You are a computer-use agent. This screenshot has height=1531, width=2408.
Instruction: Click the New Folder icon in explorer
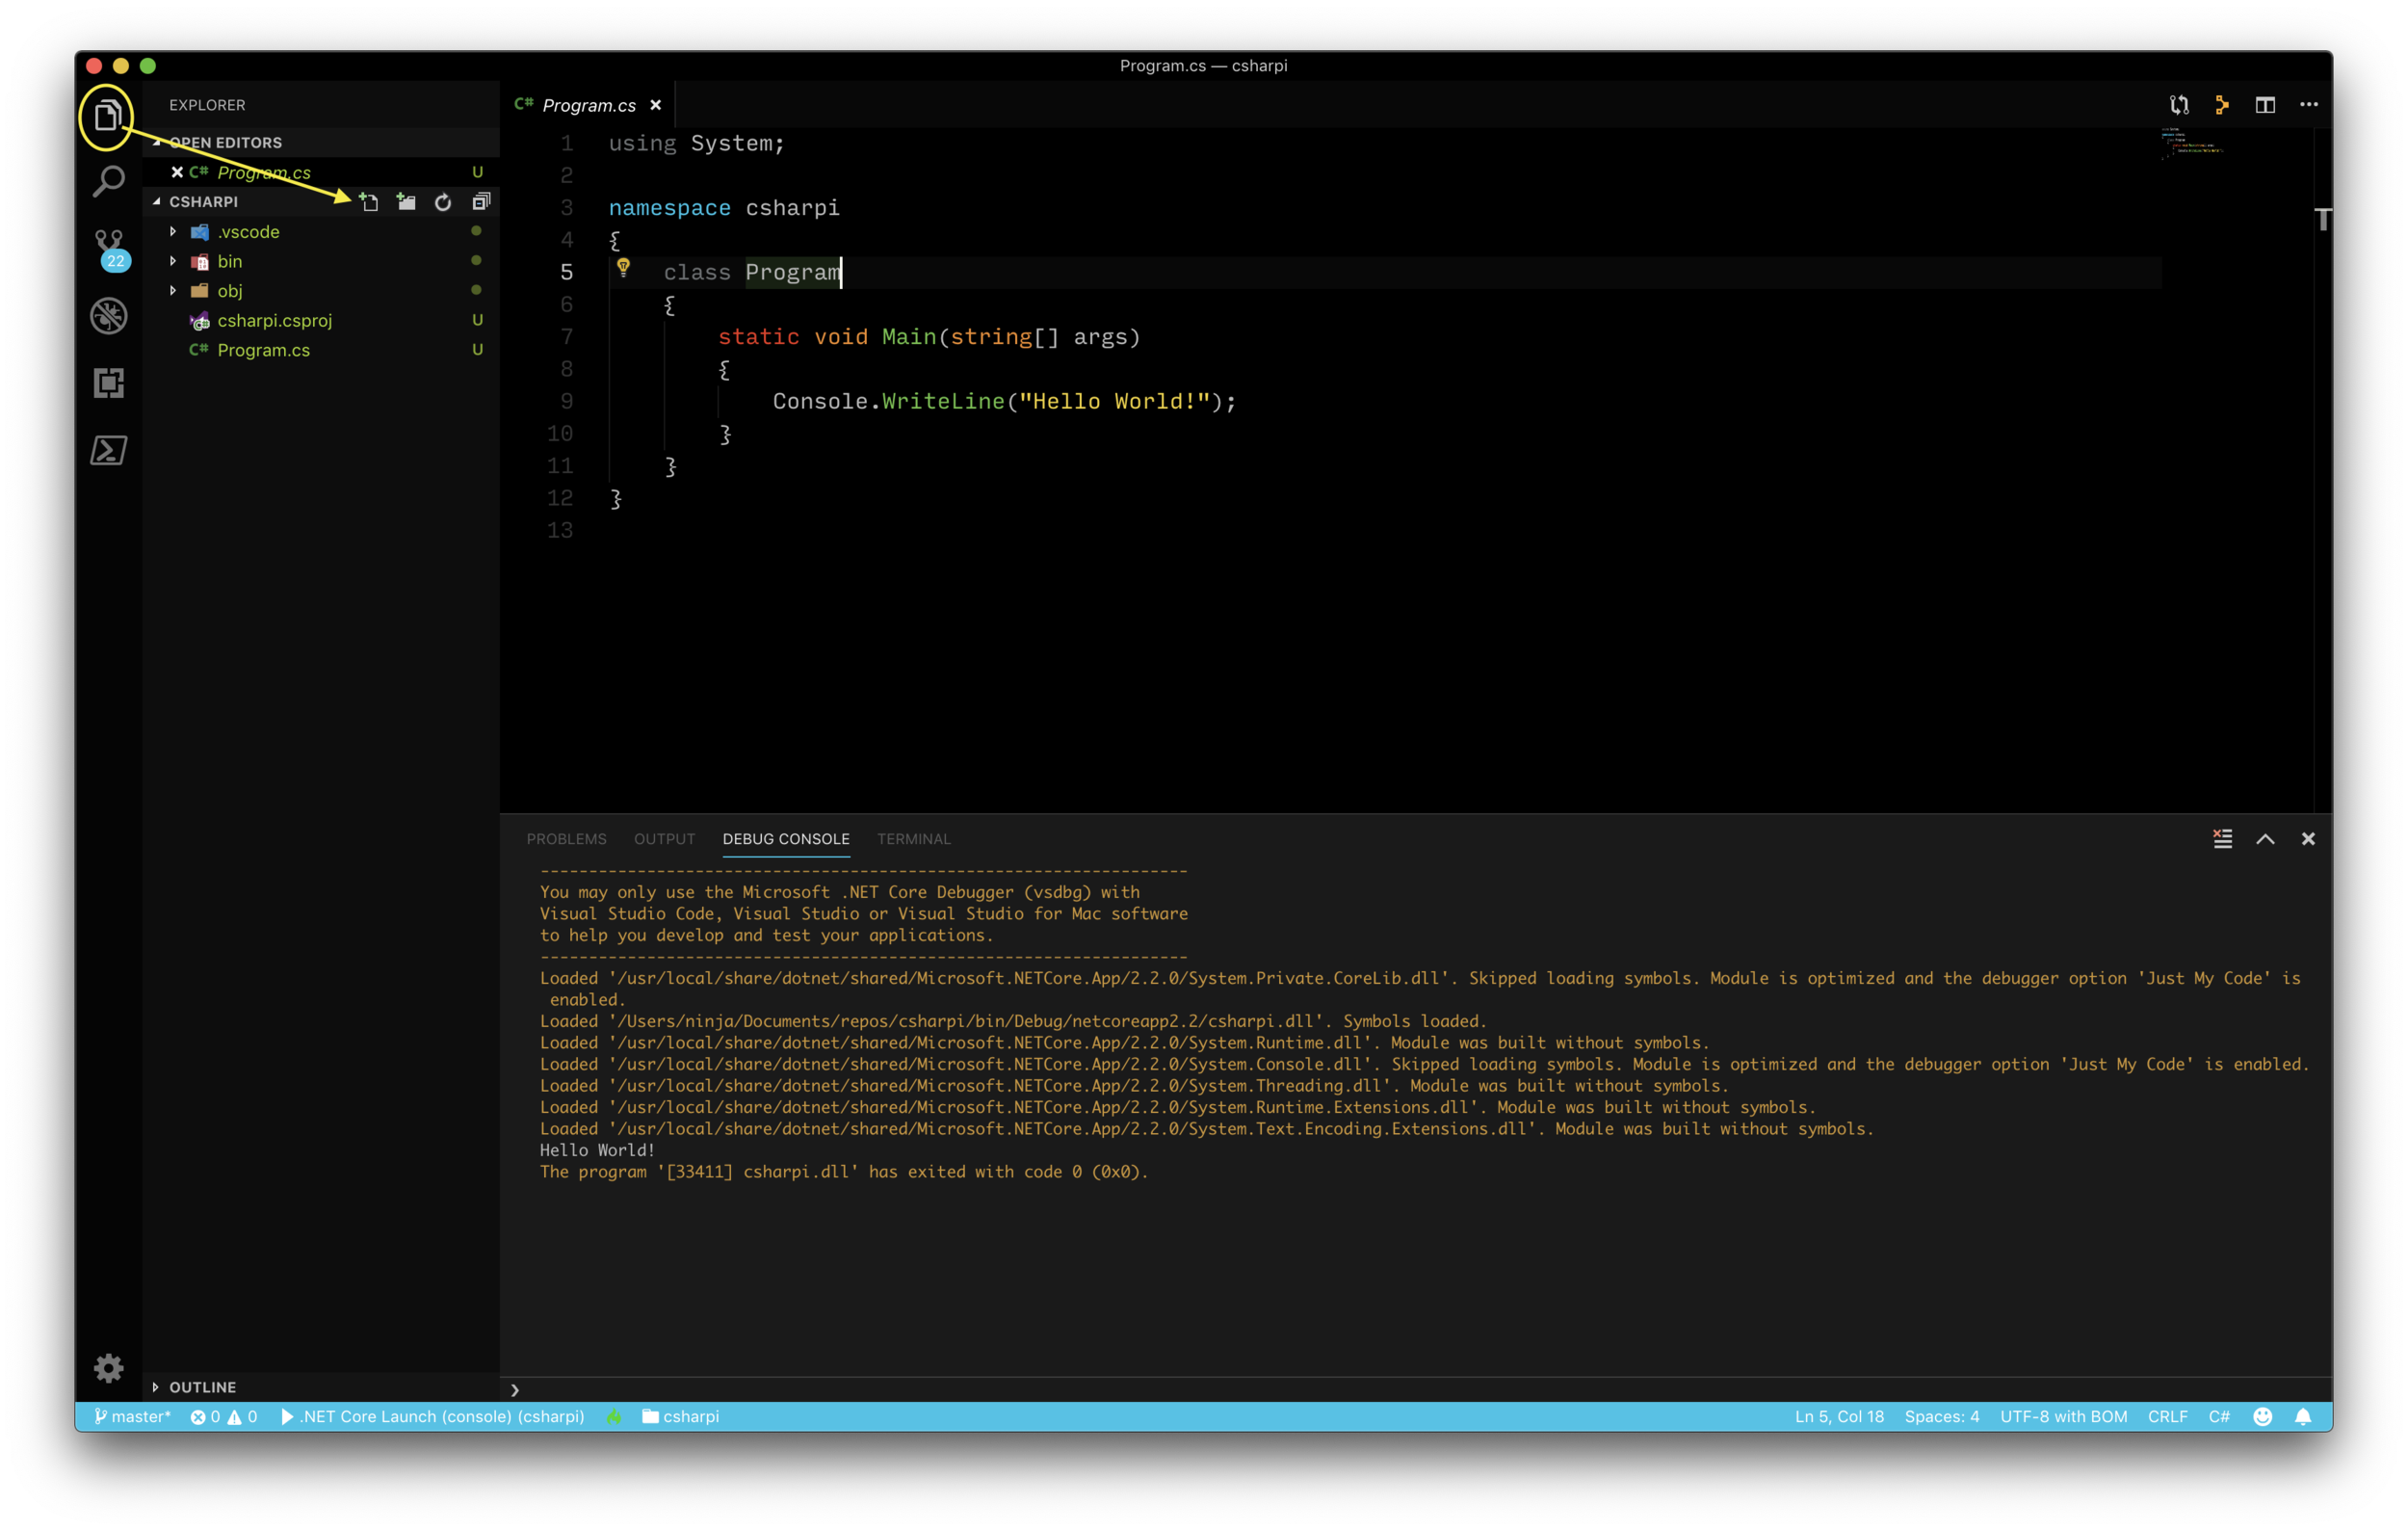406,202
